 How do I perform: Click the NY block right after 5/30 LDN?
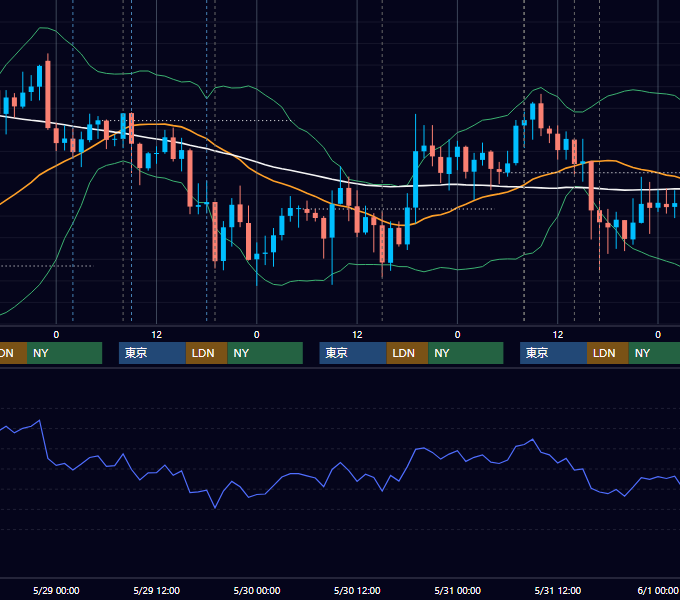466,353
